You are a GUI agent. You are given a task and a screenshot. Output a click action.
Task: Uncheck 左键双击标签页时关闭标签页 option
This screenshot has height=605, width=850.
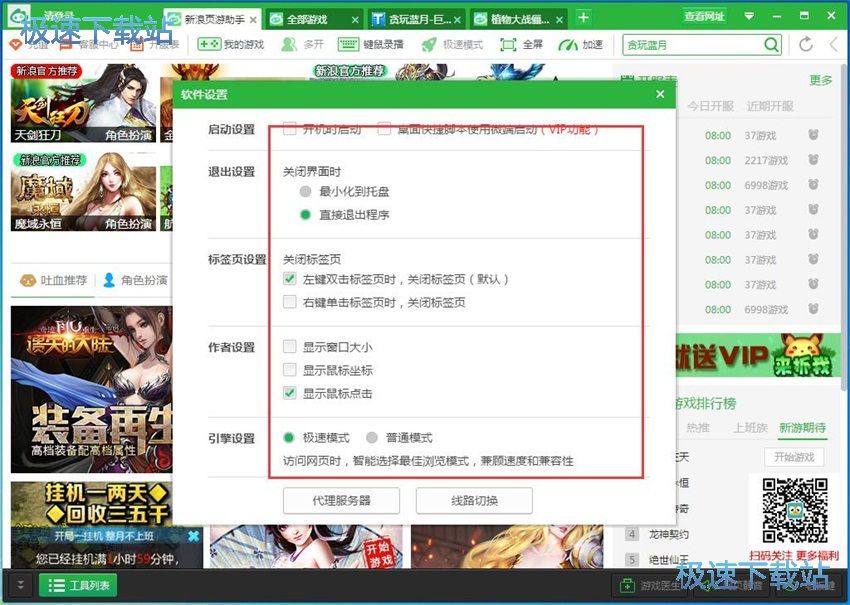290,279
